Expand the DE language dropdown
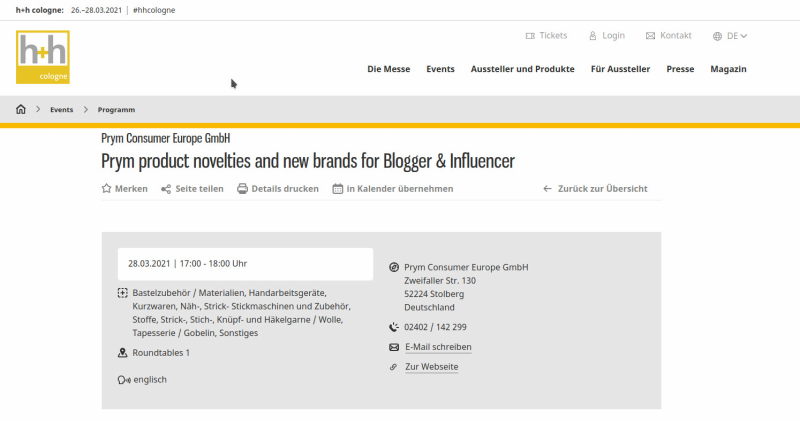Image resolution: width=800 pixels, height=421 pixels. tap(737, 36)
